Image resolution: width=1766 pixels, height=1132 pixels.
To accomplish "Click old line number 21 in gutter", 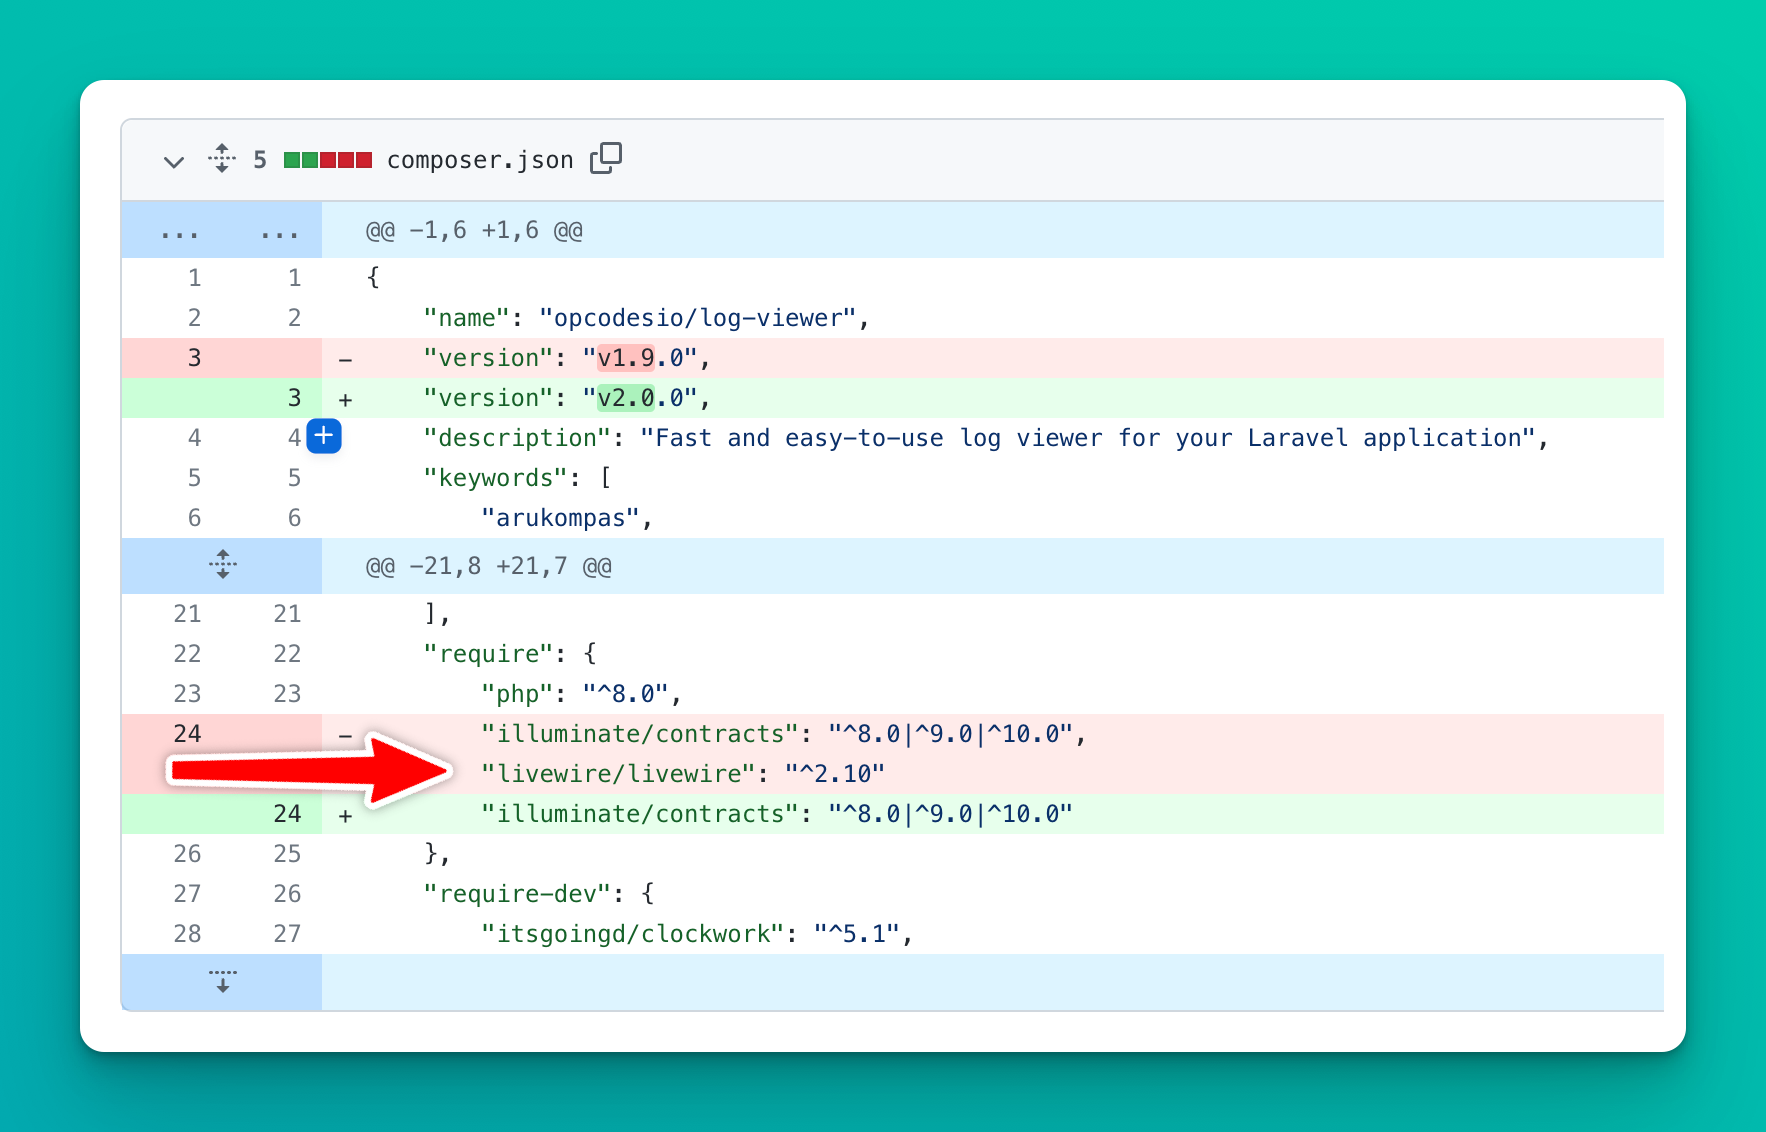I will coord(187,614).
